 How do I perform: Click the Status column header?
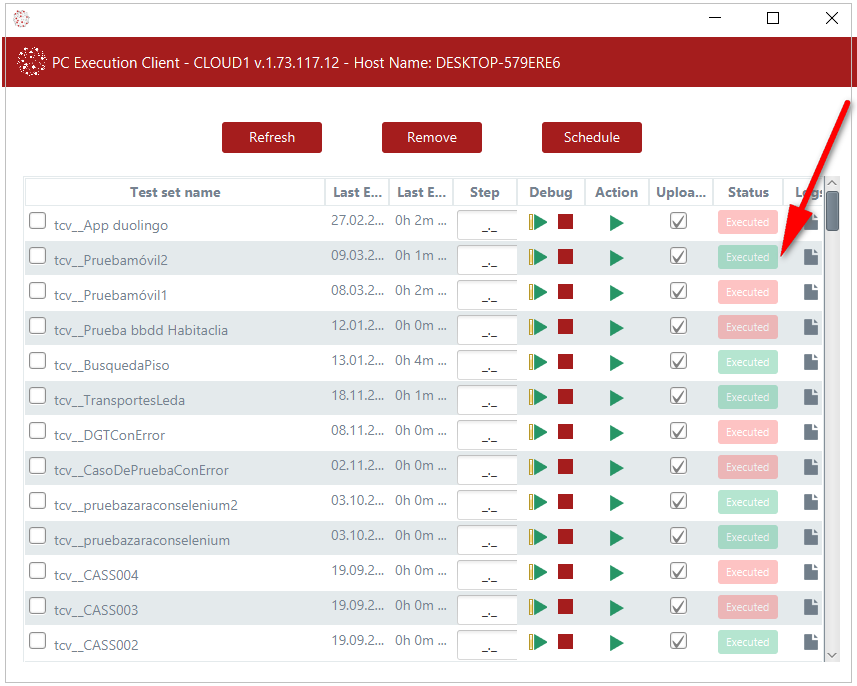(x=748, y=192)
